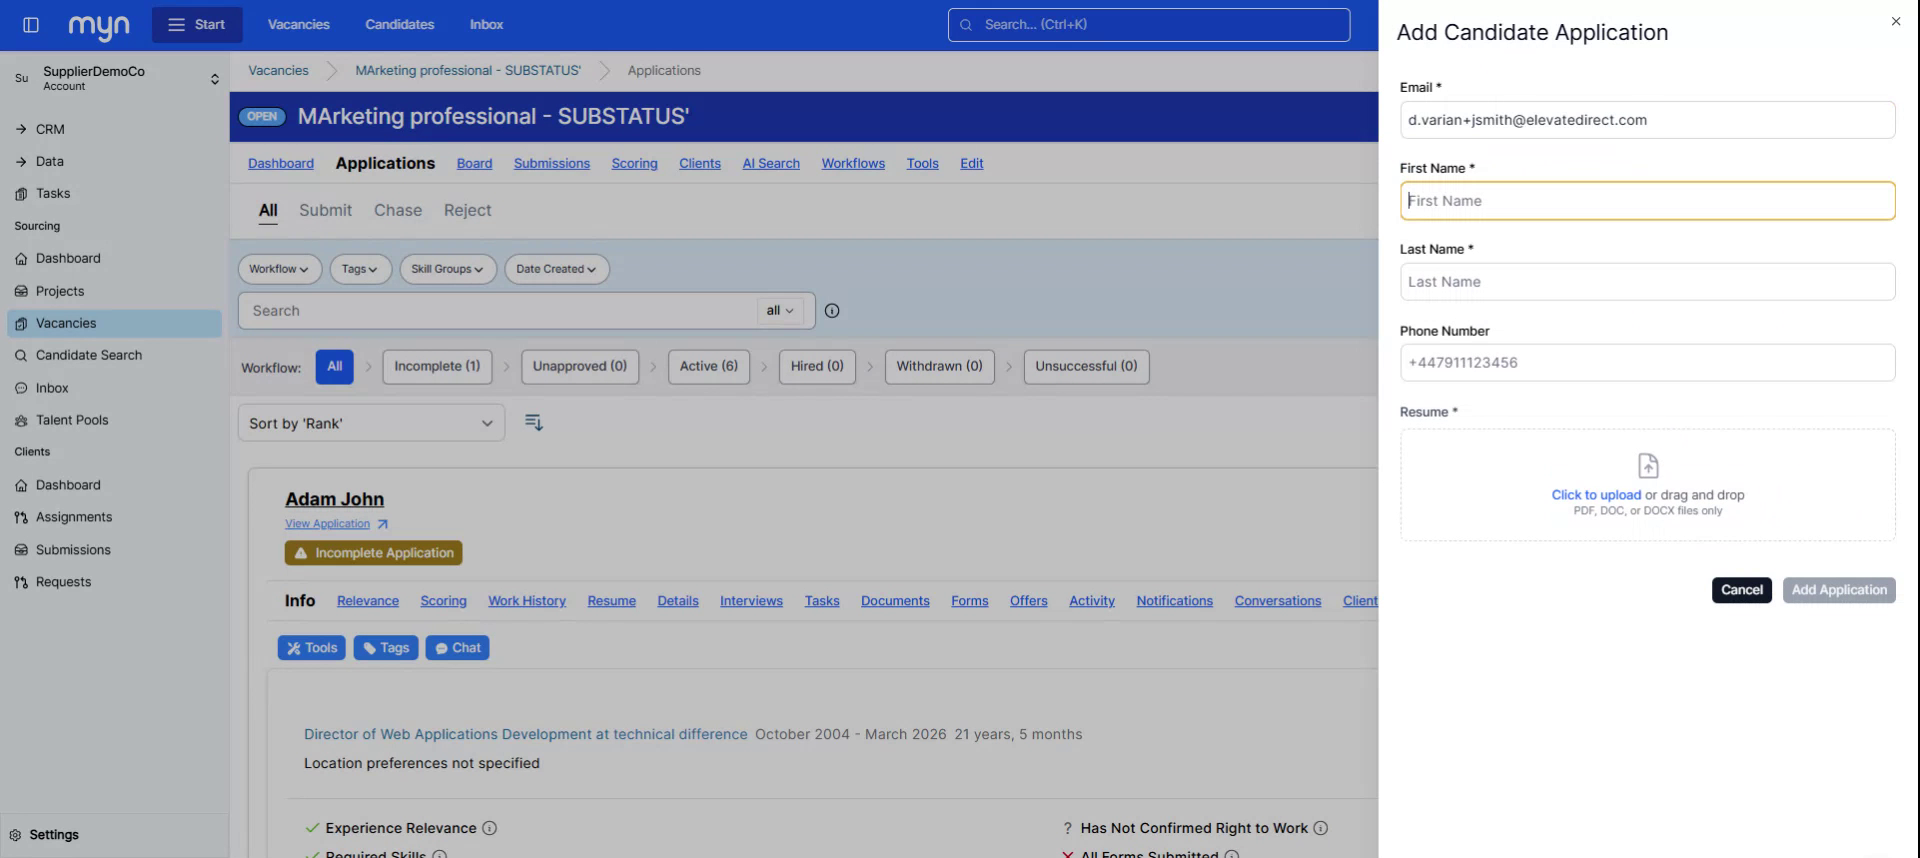Click into the Last Name field

pos(1647,282)
